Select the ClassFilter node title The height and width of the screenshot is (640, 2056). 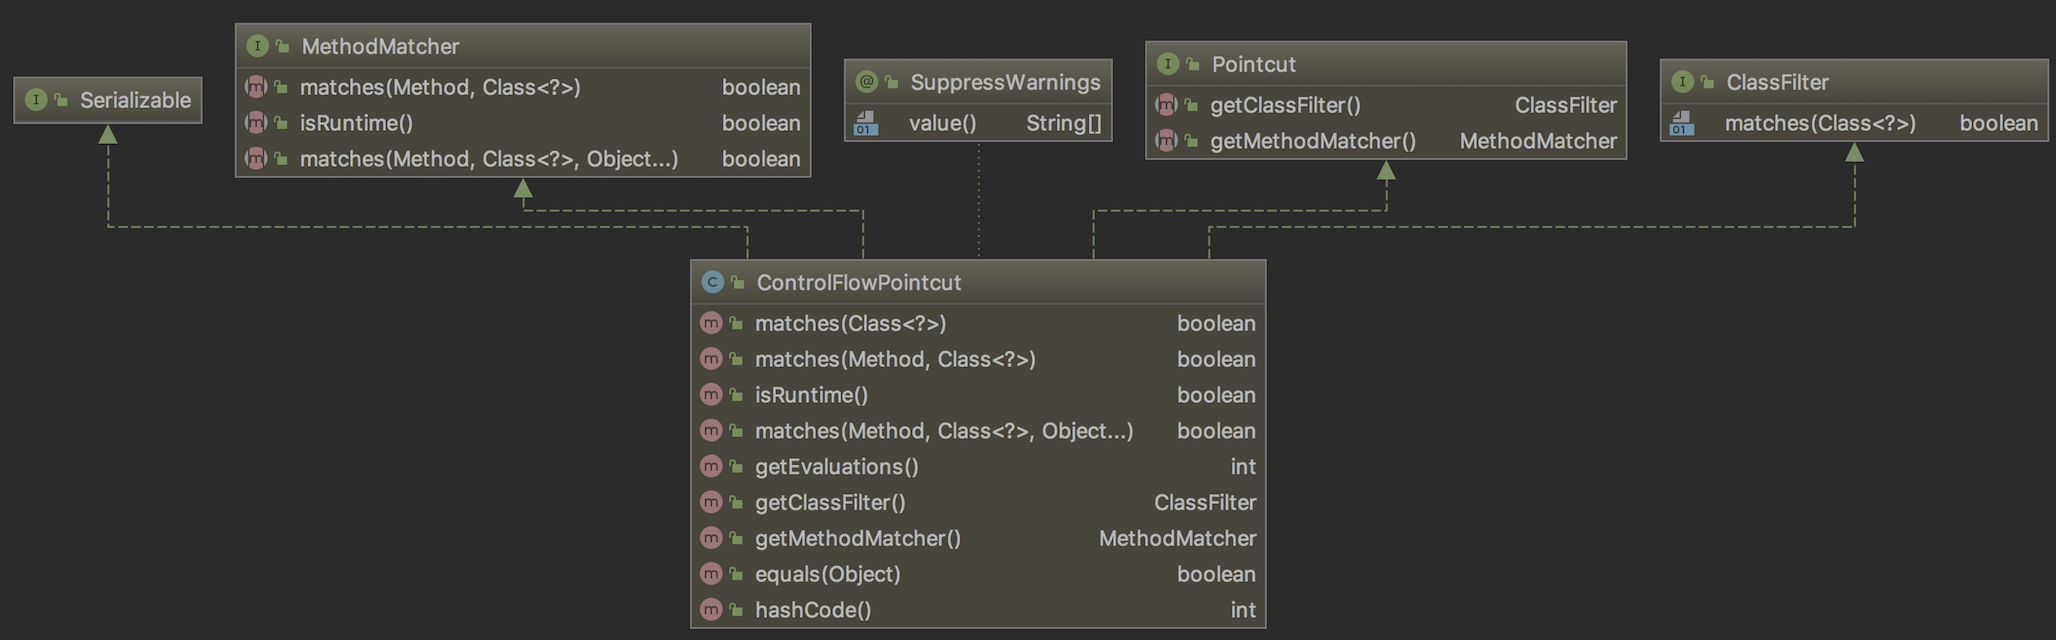click(1777, 82)
